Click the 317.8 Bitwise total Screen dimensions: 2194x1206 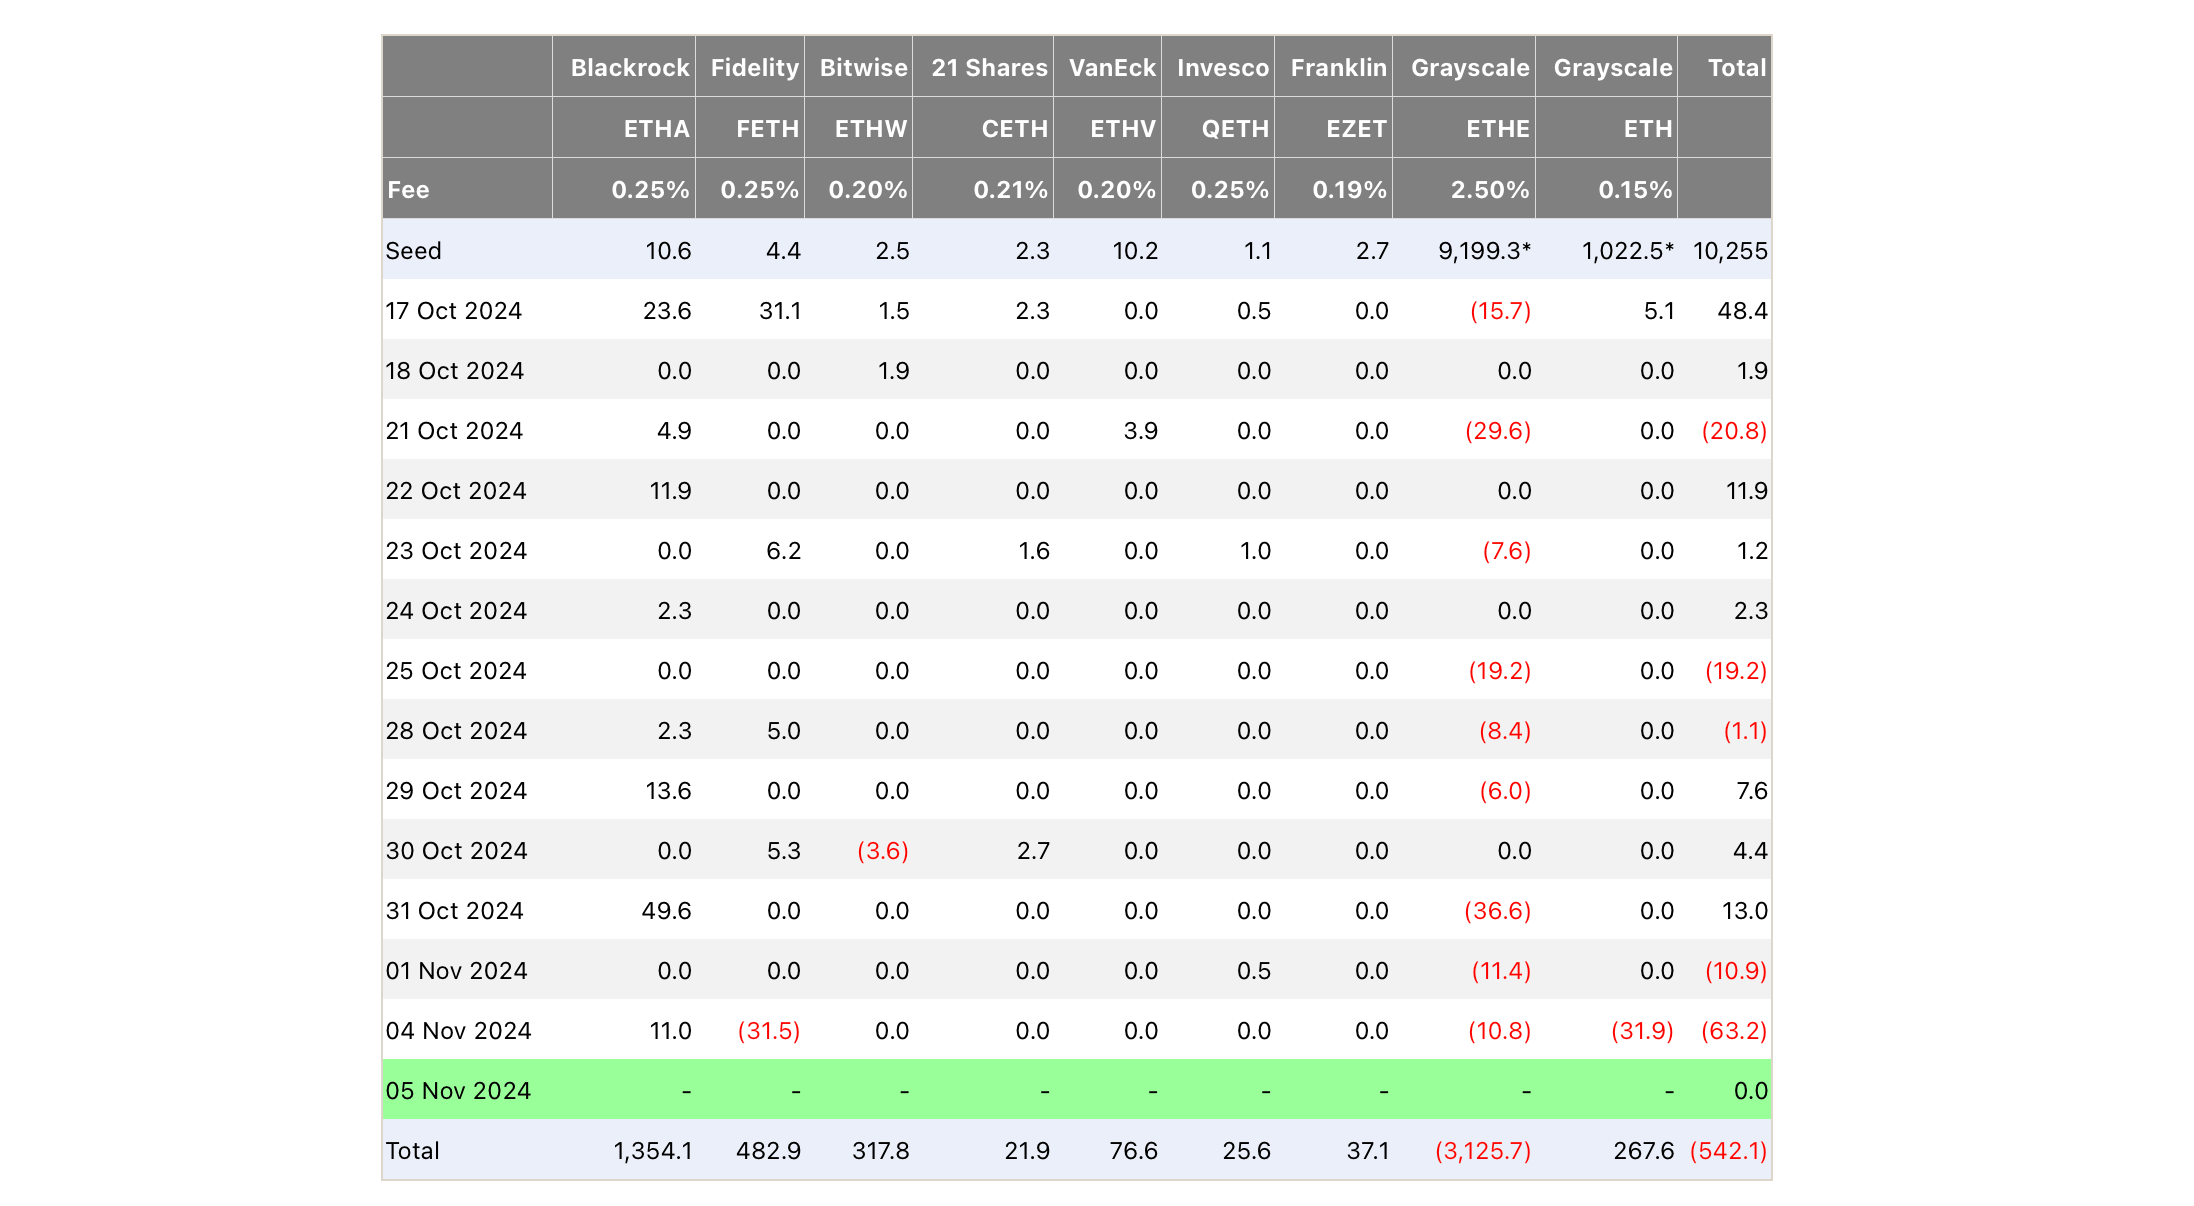880,1151
